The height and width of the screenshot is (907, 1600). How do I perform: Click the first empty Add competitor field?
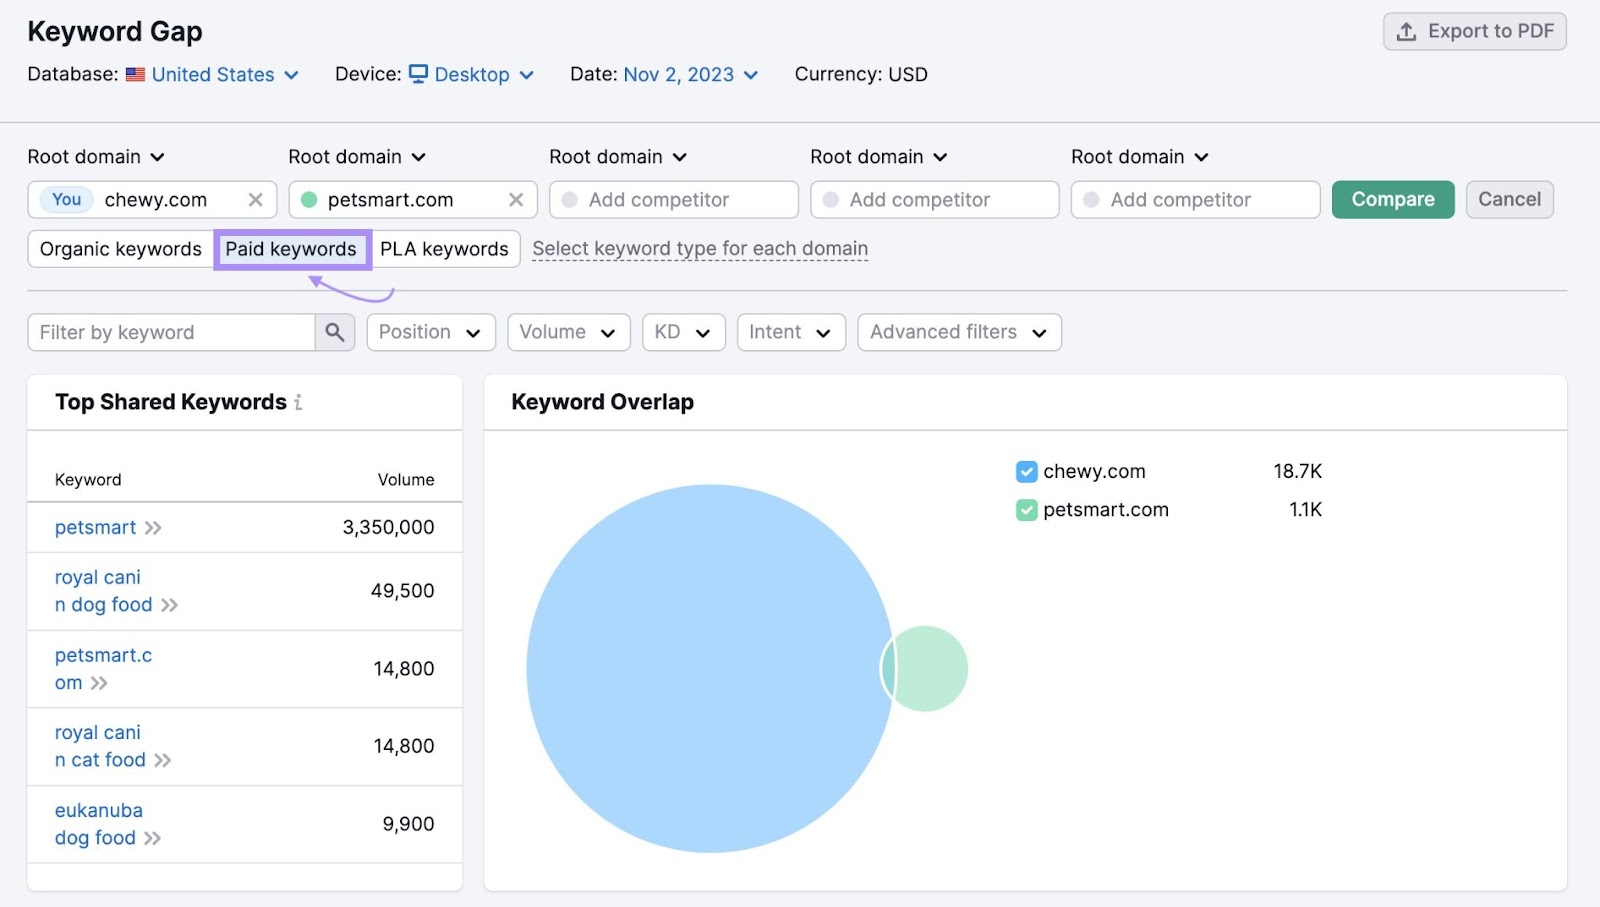[x=674, y=200]
